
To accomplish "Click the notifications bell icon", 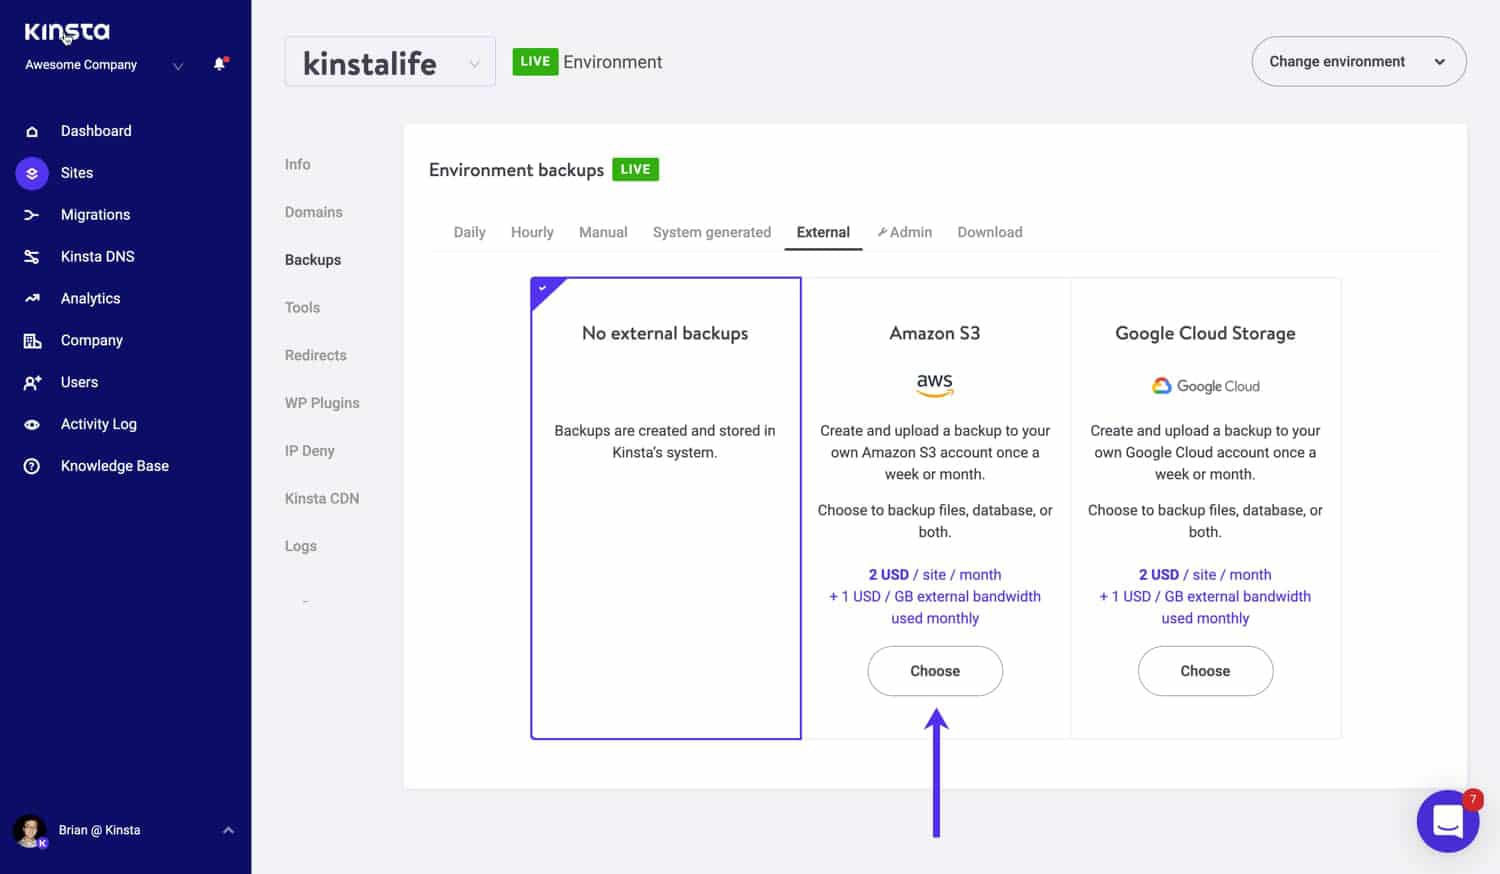I will pyautogui.click(x=220, y=64).
